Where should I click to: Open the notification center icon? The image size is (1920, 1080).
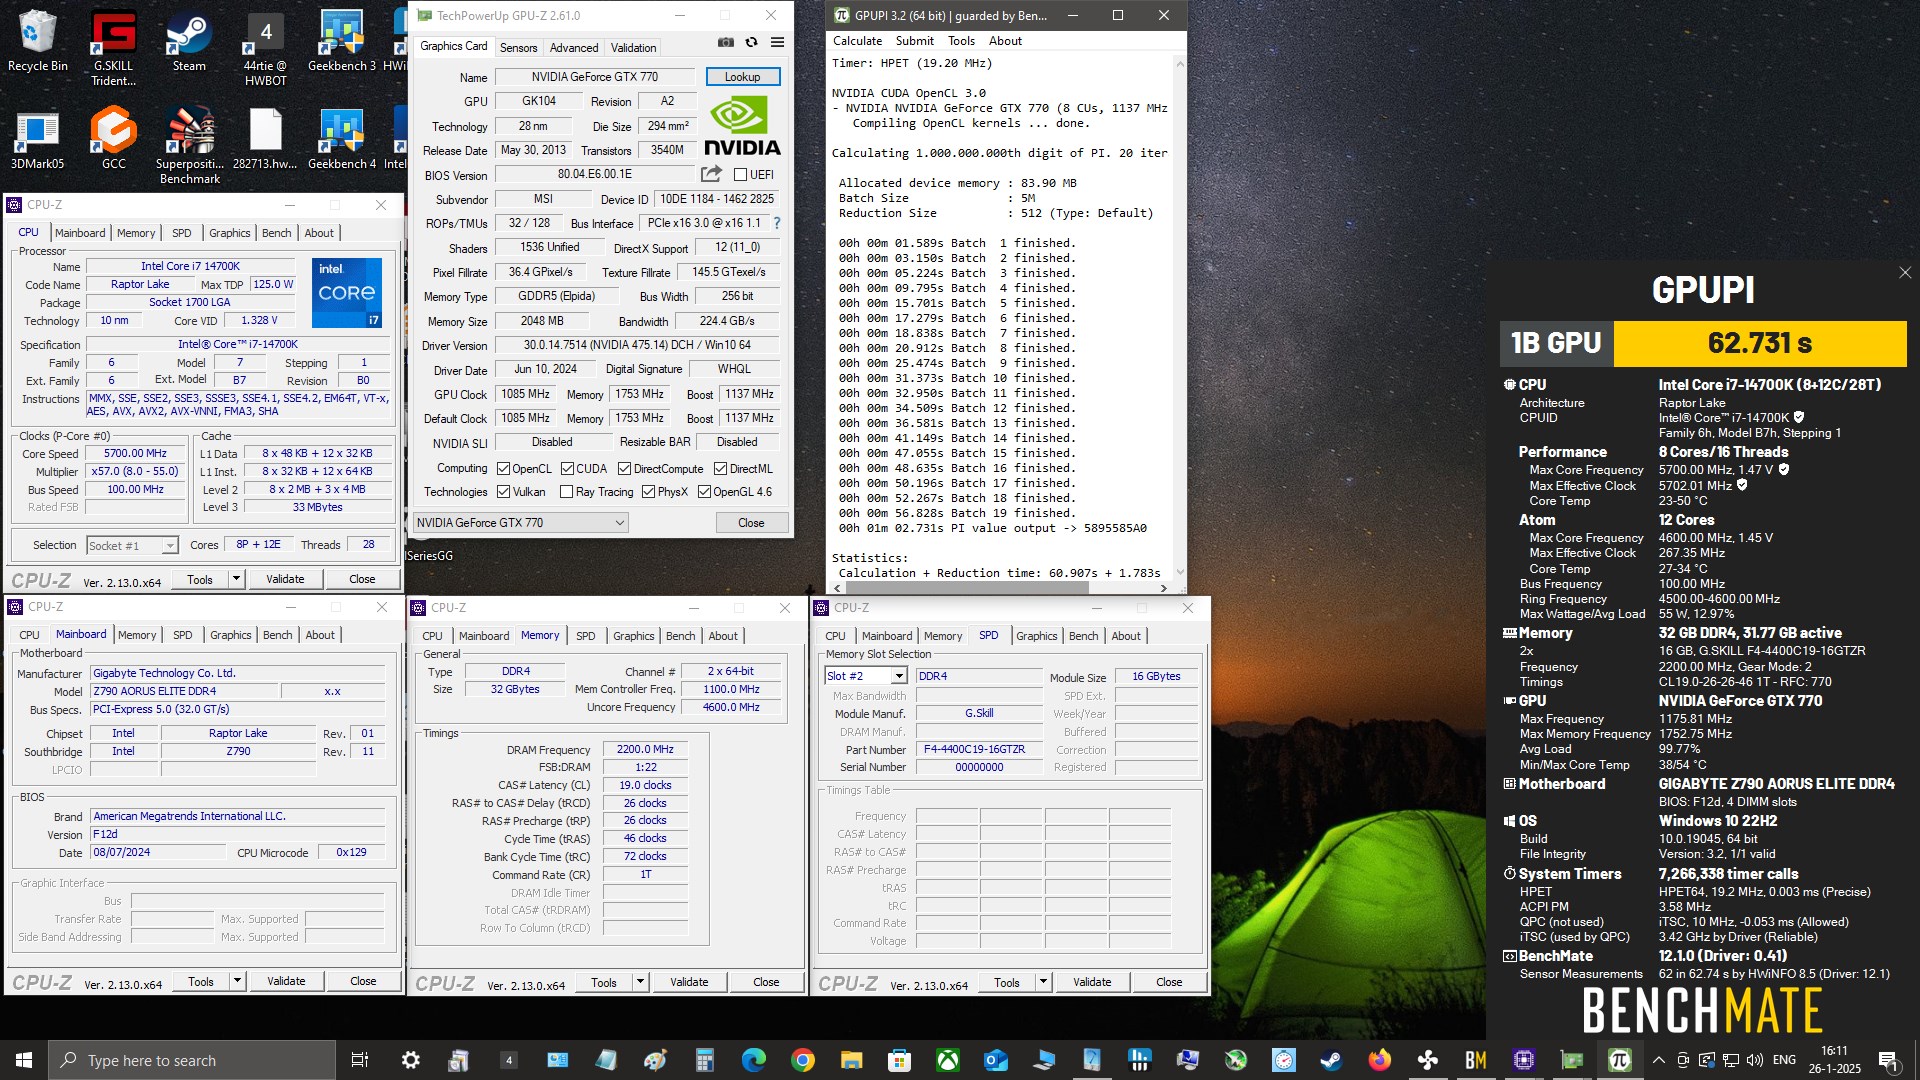1888,1060
